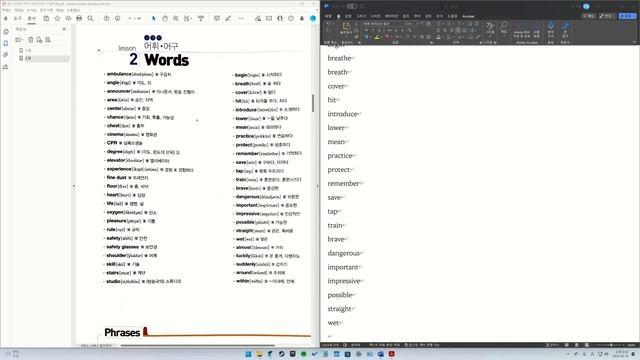The width and height of the screenshot is (640, 360).
Task: Select bookmark 2과 in Acrobat
Action: click(x=28, y=58)
